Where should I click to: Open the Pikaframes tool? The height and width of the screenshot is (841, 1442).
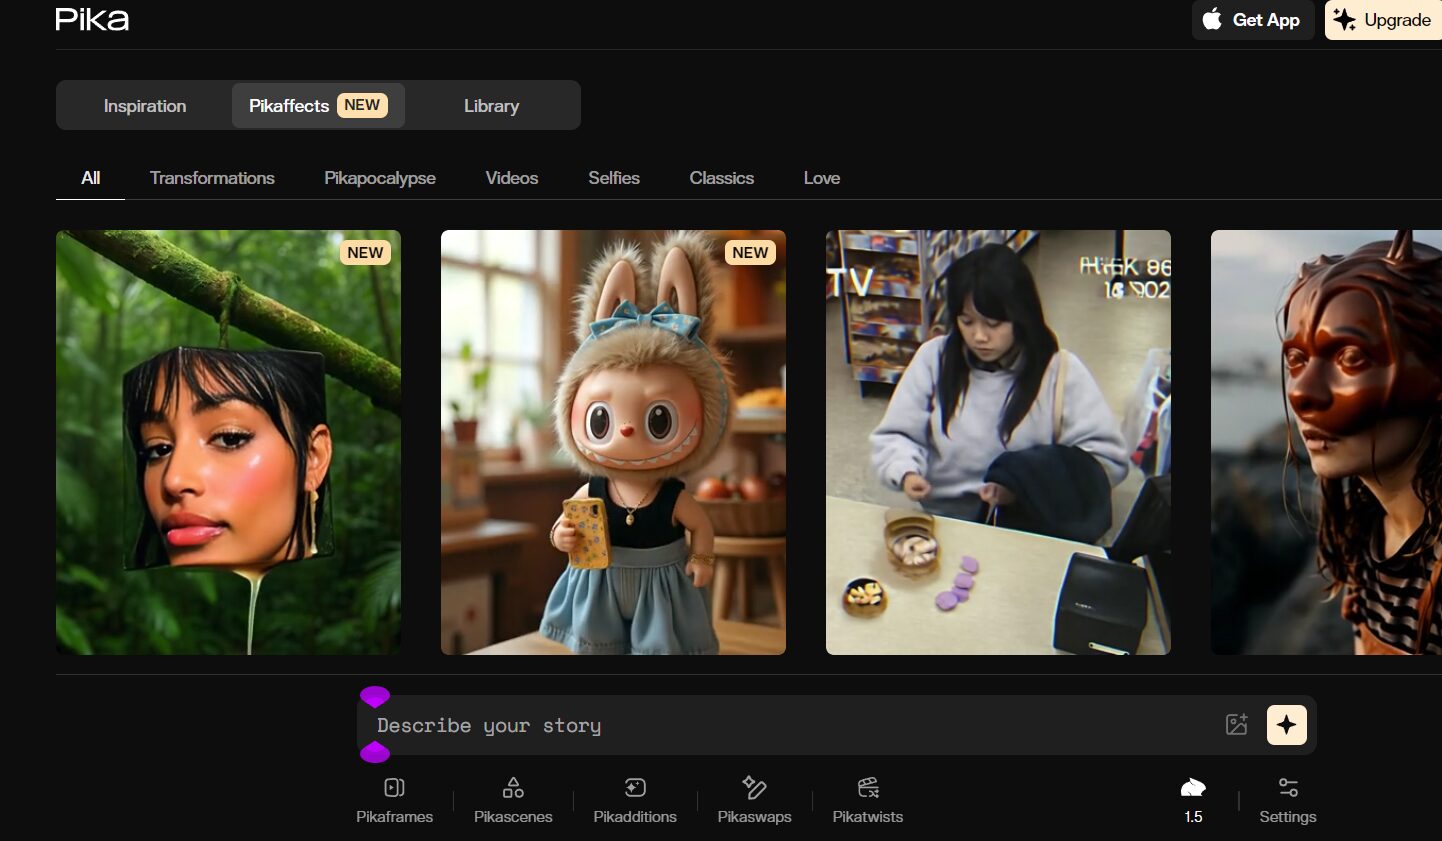394,800
